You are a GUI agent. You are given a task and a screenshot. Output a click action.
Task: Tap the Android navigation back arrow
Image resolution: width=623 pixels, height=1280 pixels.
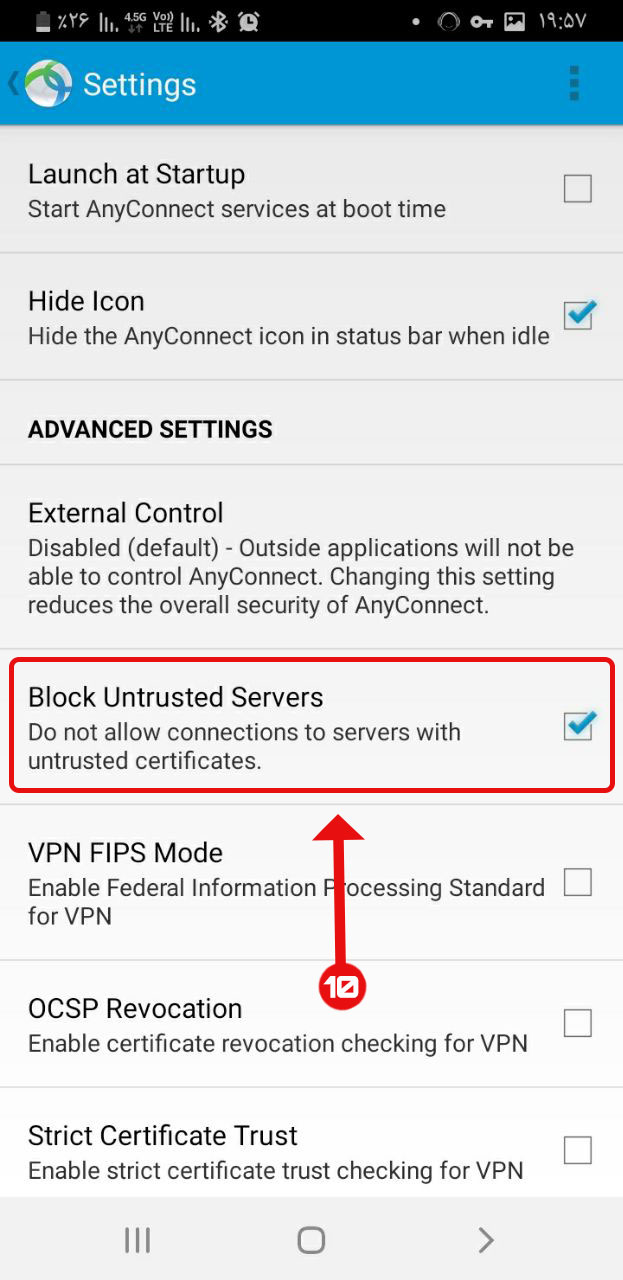tap(486, 1240)
